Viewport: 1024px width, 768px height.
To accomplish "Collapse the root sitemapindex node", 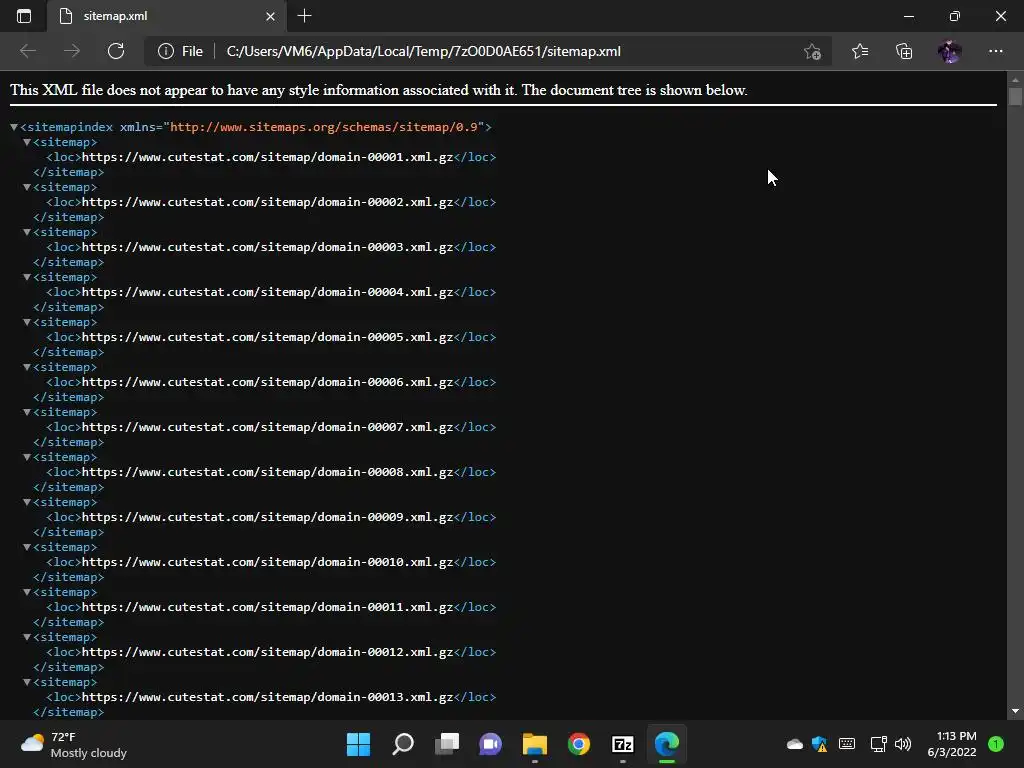I will coord(14,127).
